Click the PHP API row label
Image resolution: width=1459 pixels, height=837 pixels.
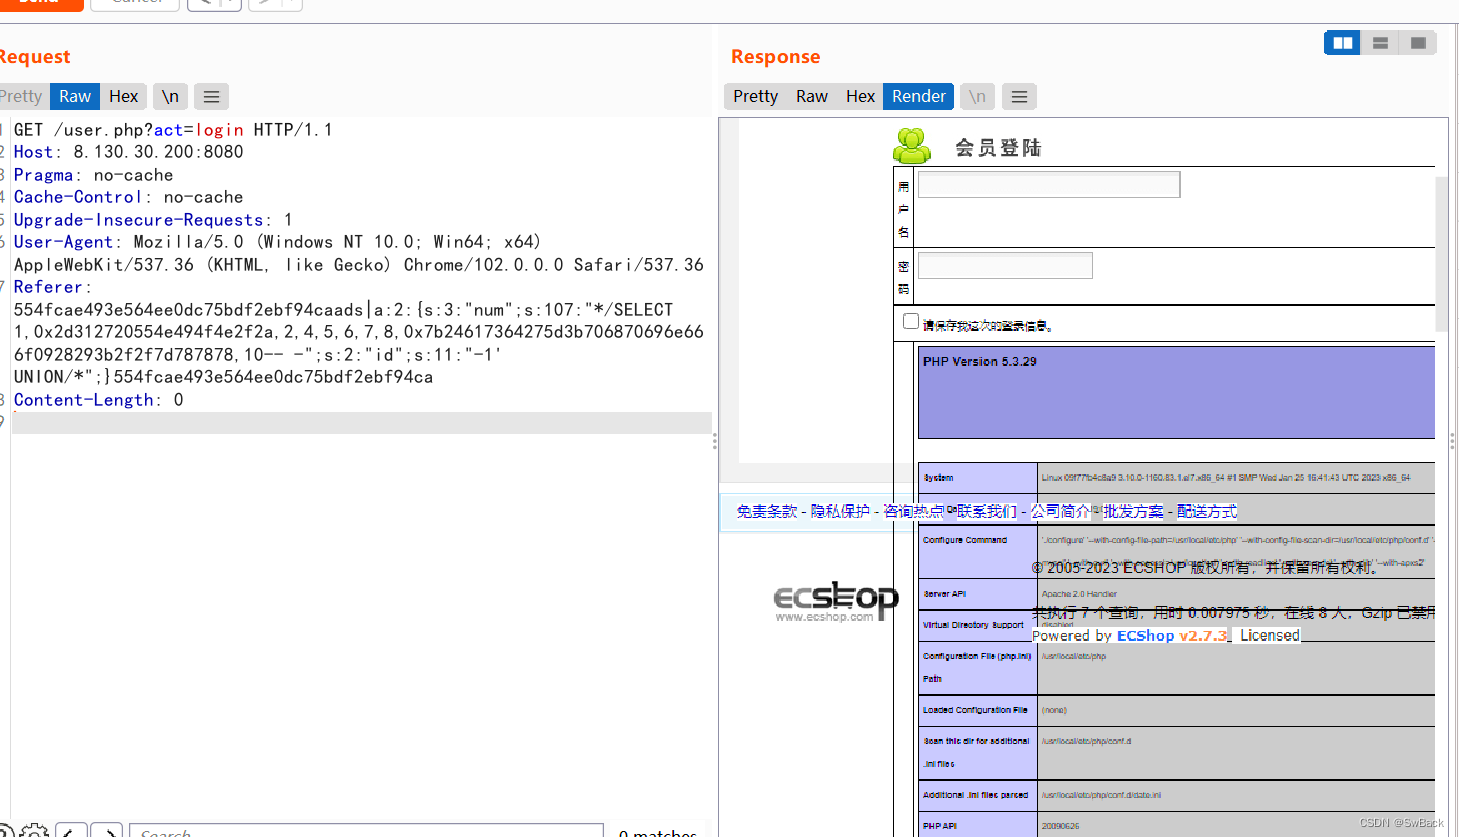(x=940, y=826)
